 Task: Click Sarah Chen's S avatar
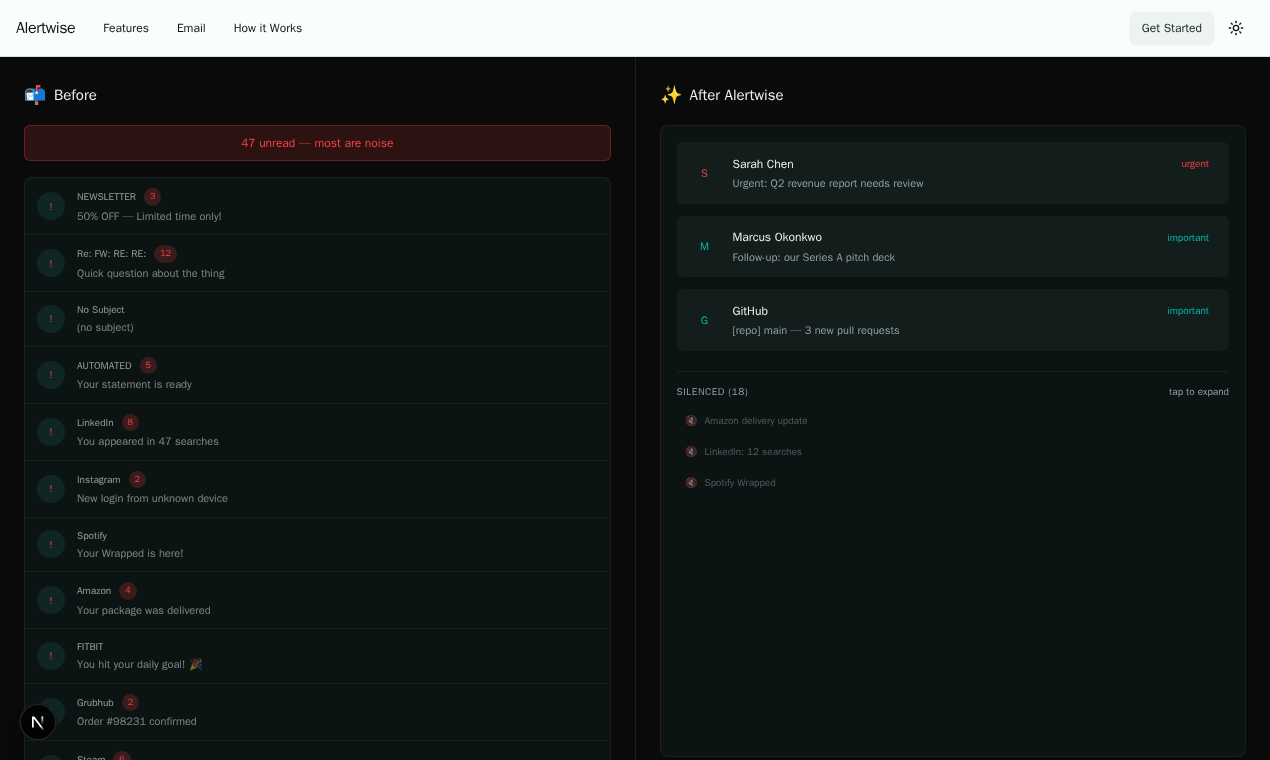coord(704,173)
